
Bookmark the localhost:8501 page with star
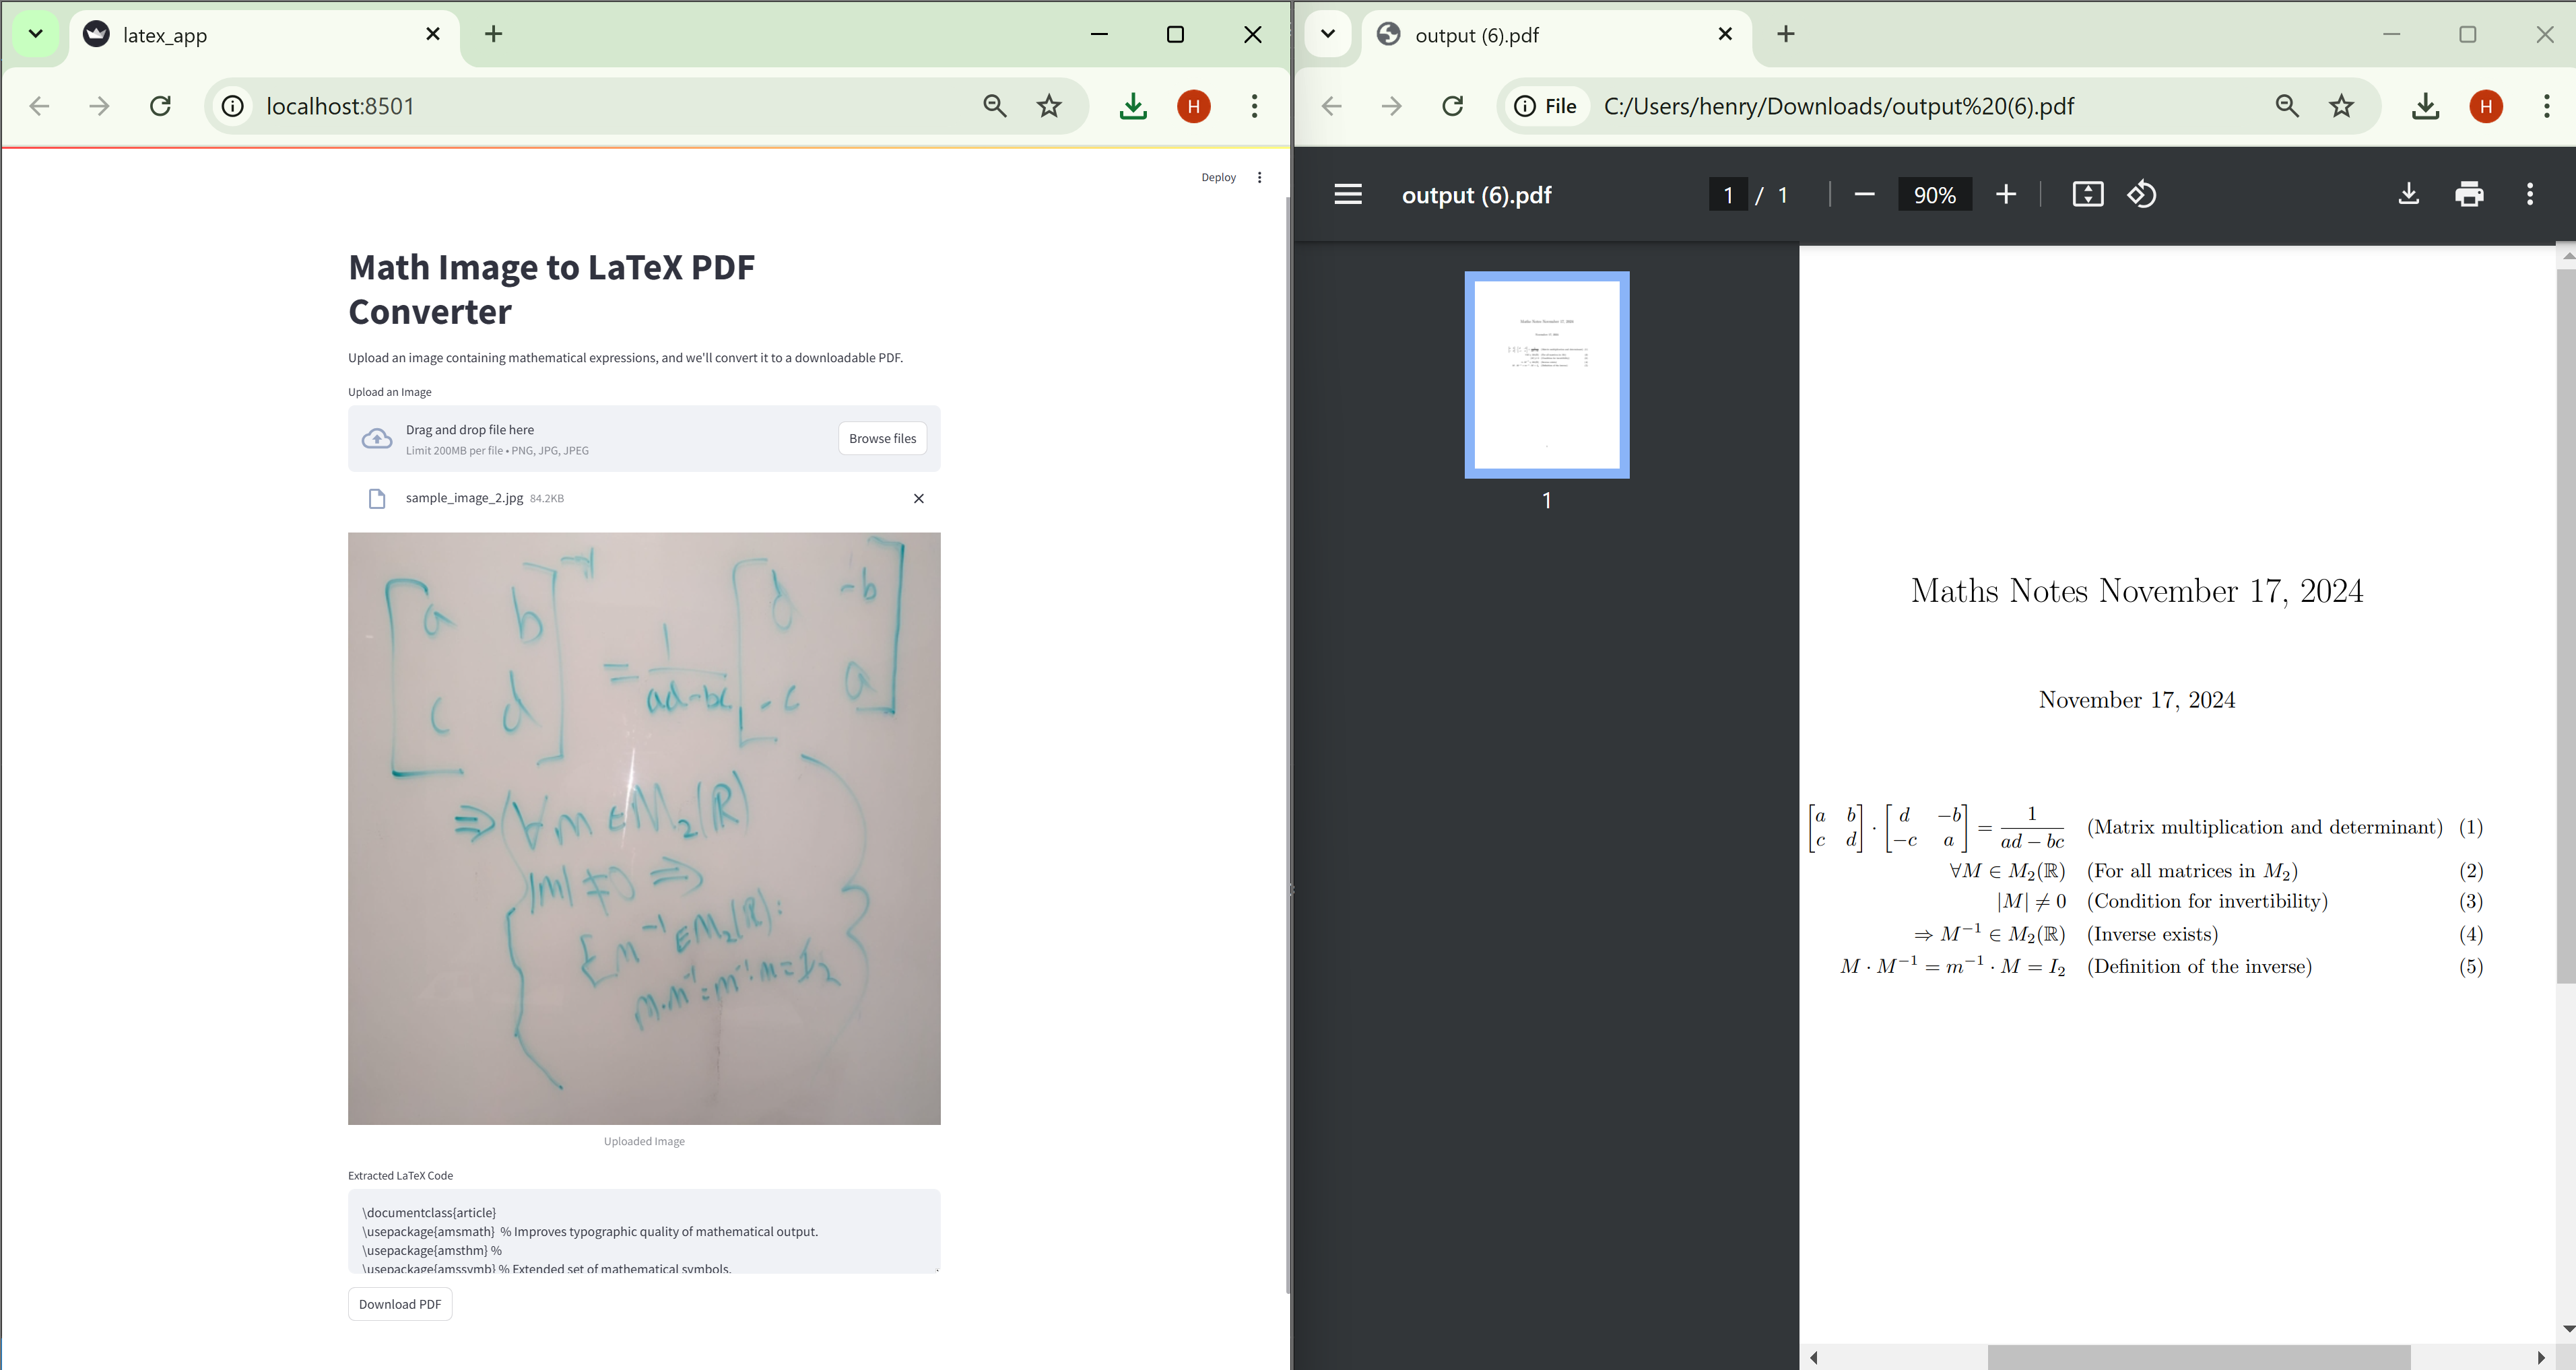click(1048, 106)
